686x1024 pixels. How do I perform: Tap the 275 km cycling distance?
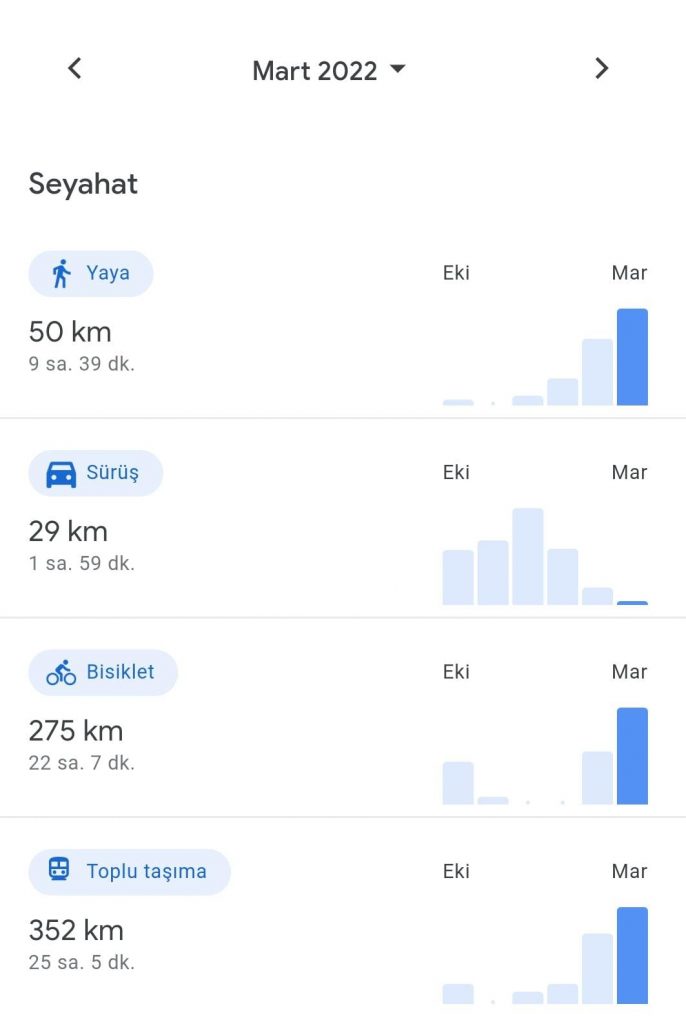(x=76, y=731)
